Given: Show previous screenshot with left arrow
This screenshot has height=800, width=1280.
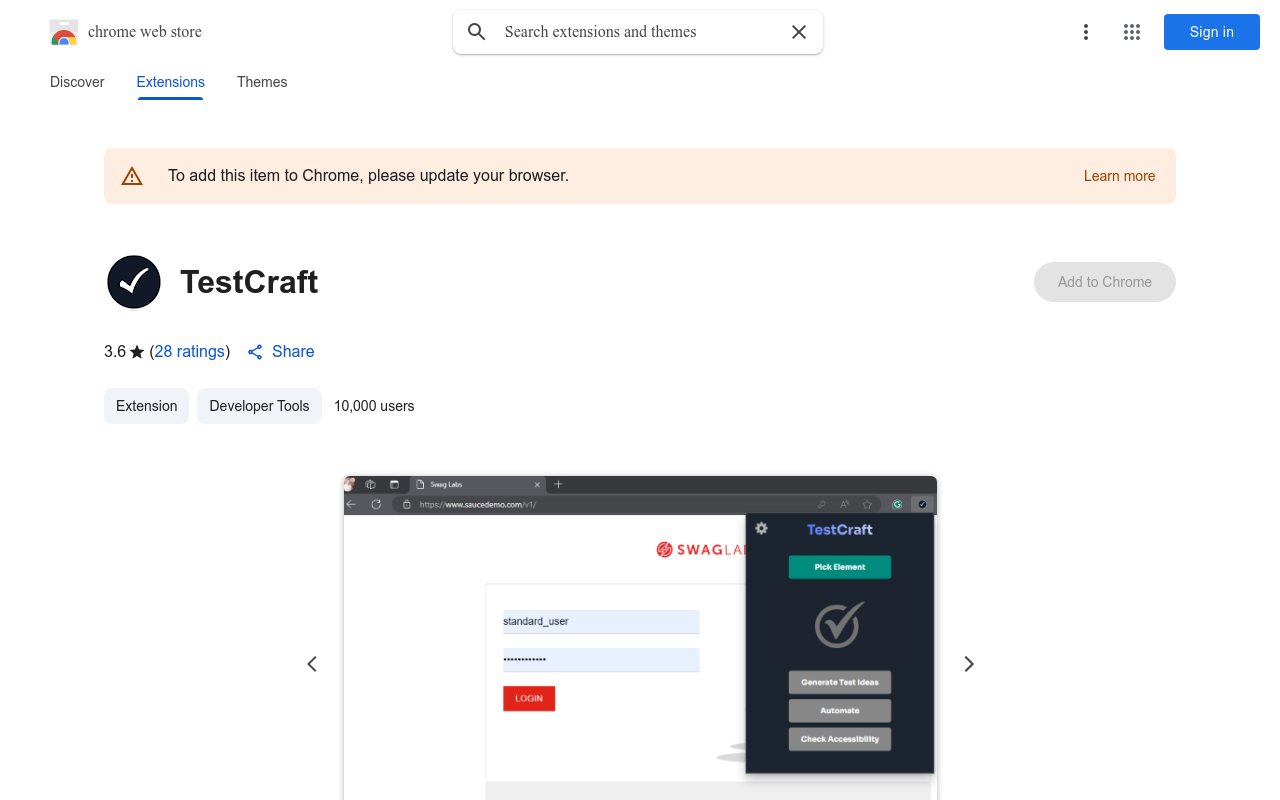Looking at the screenshot, I should pos(312,664).
